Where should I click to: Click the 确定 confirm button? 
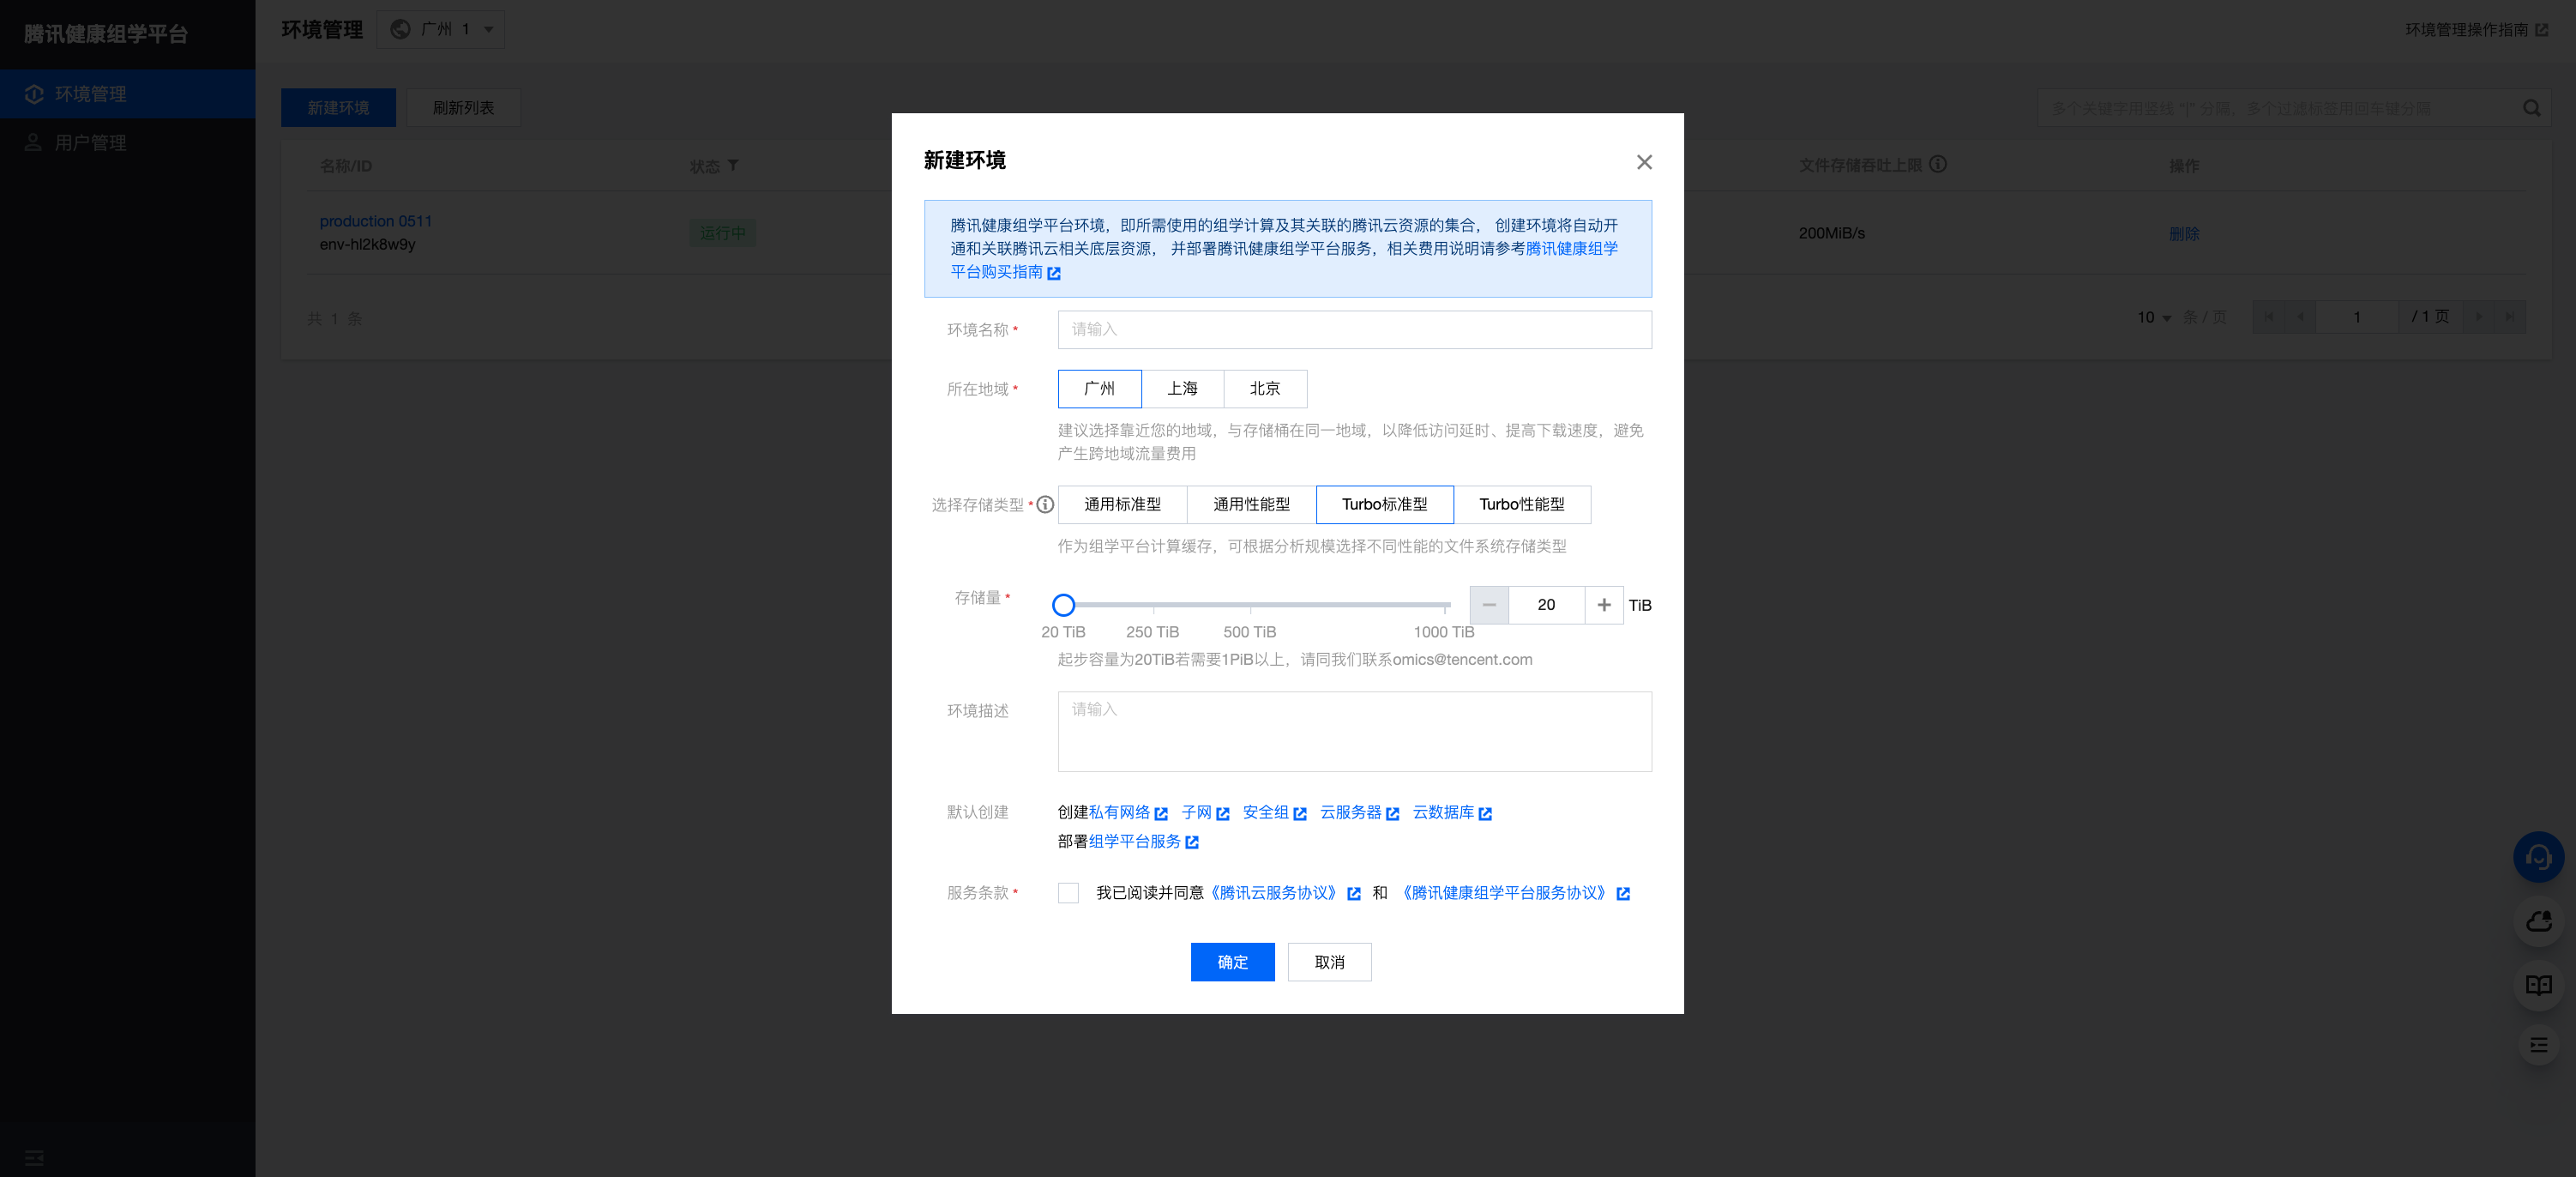pyautogui.click(x=1232, y=962)
